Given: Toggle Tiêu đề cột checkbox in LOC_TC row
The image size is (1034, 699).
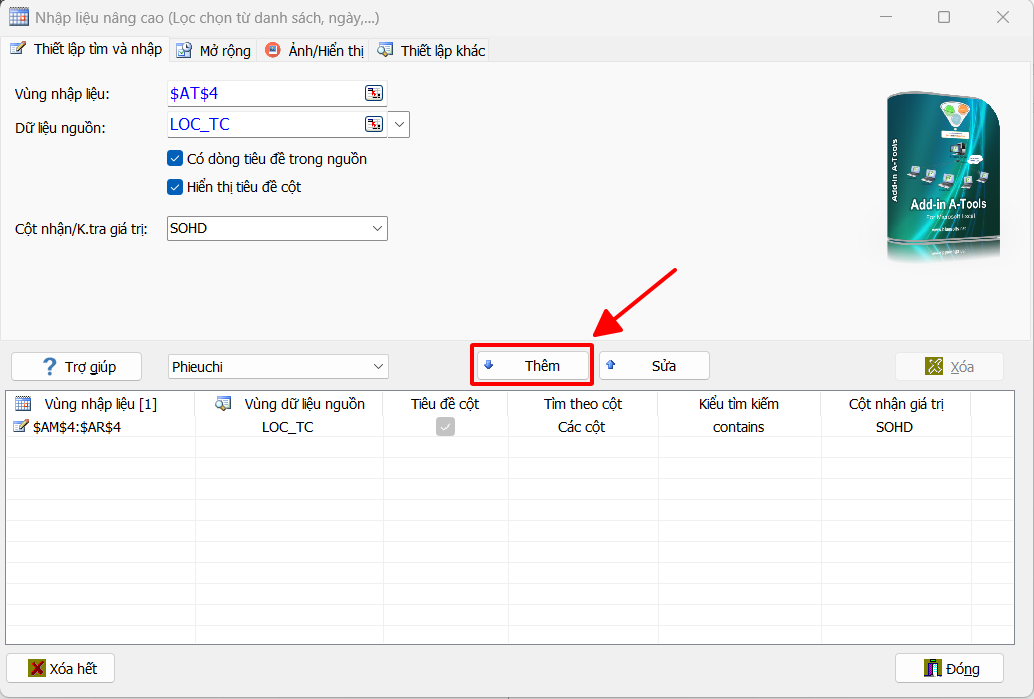Looking at the screenshot, I should [x=445, y=427].
